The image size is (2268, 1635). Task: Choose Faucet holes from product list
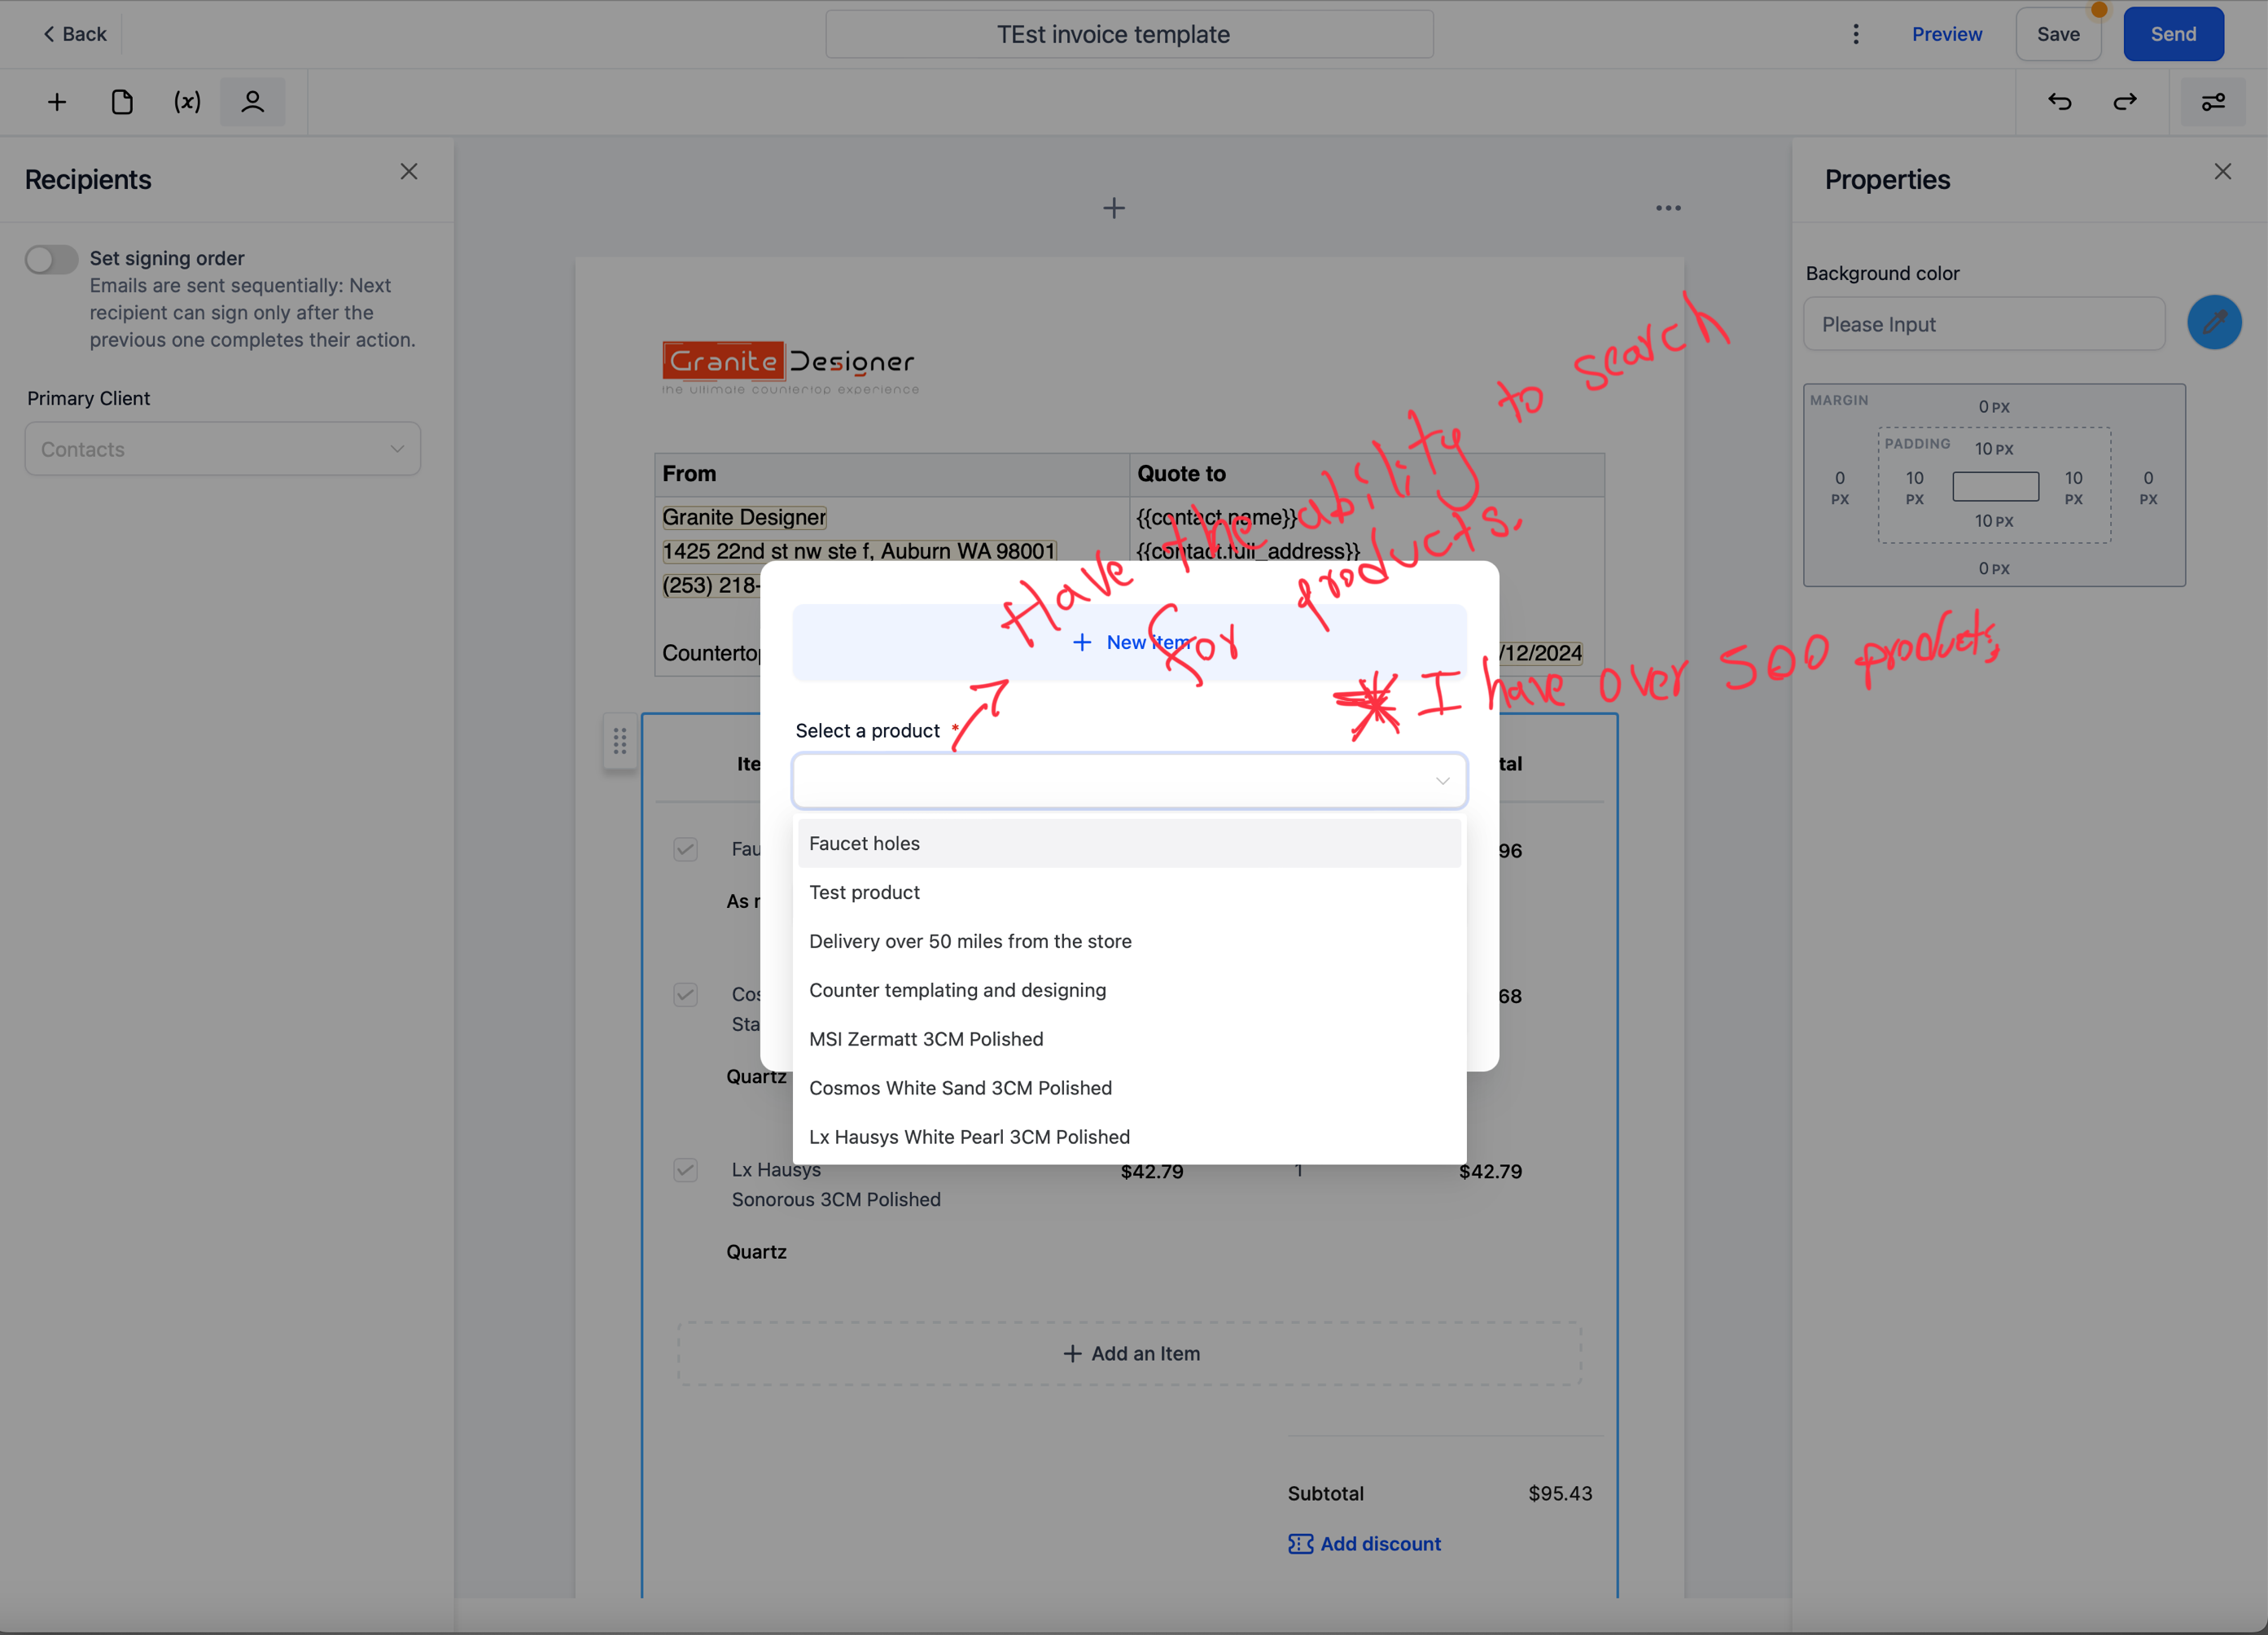click(x=864, y=843)
